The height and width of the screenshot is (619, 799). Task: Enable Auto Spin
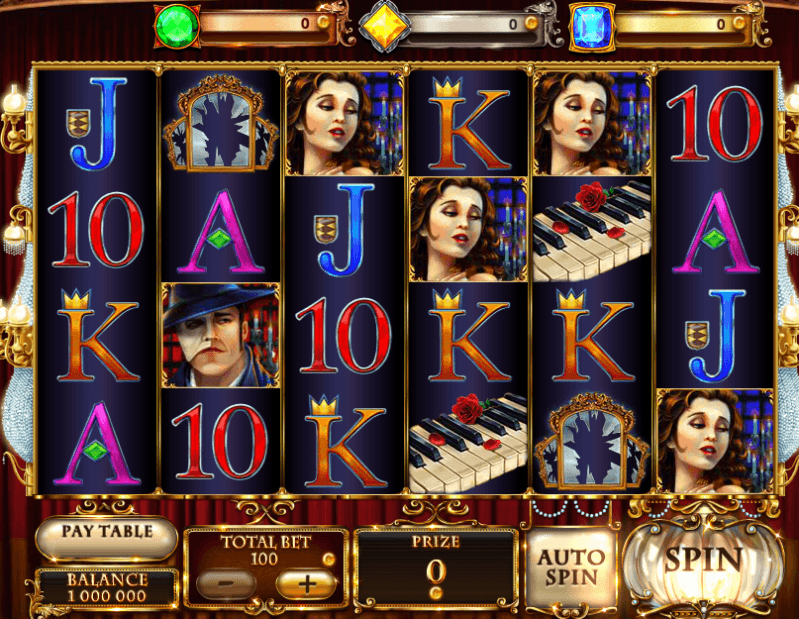571,567
